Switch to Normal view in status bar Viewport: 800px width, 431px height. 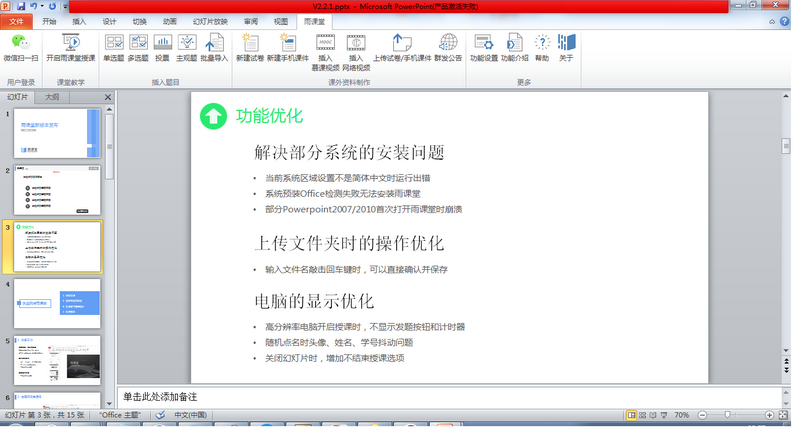tap(632, 415)
